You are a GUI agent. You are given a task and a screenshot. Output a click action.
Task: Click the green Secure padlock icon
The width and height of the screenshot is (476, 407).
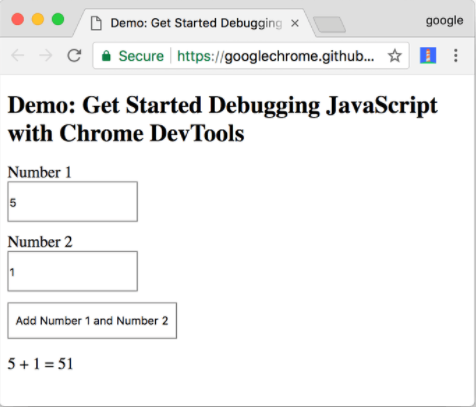106,56
